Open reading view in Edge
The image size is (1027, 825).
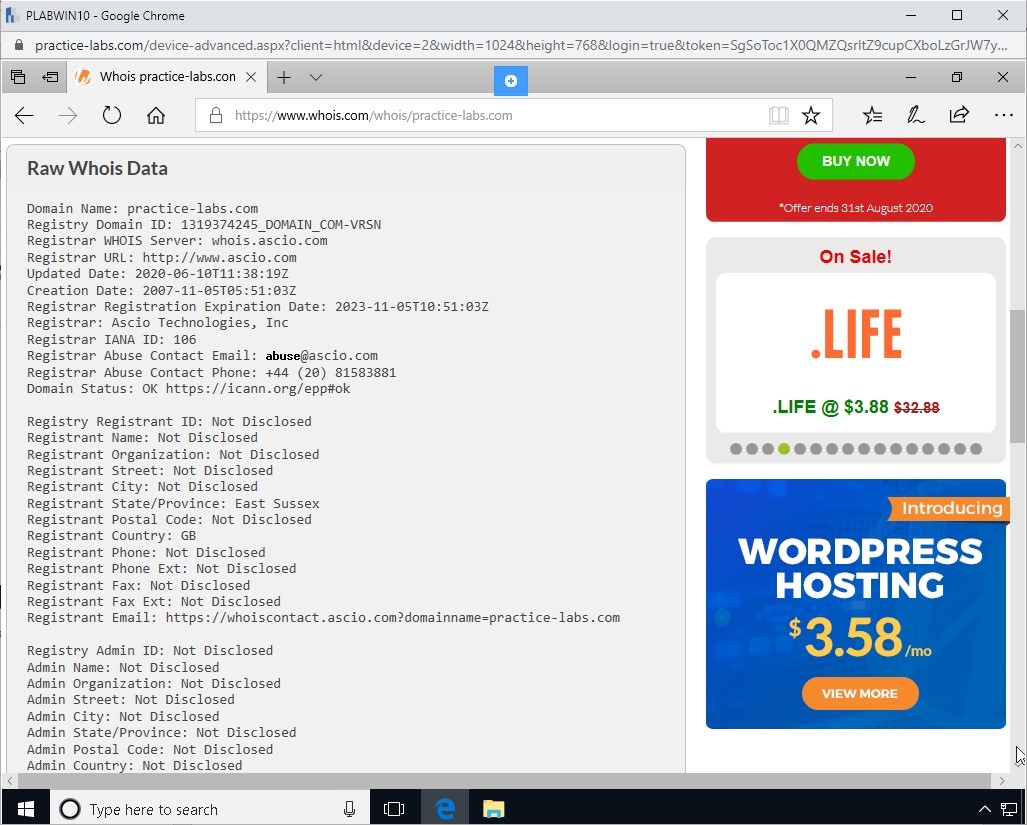(778, 115)
